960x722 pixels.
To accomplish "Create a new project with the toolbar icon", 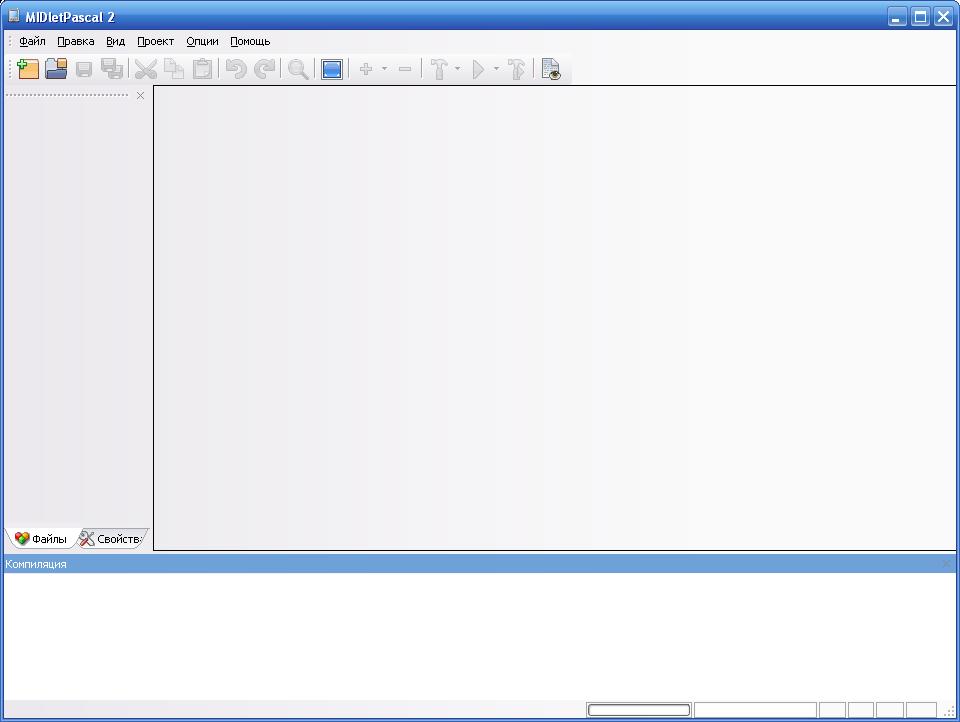I will pyautogui.click(x=28, y=69).
